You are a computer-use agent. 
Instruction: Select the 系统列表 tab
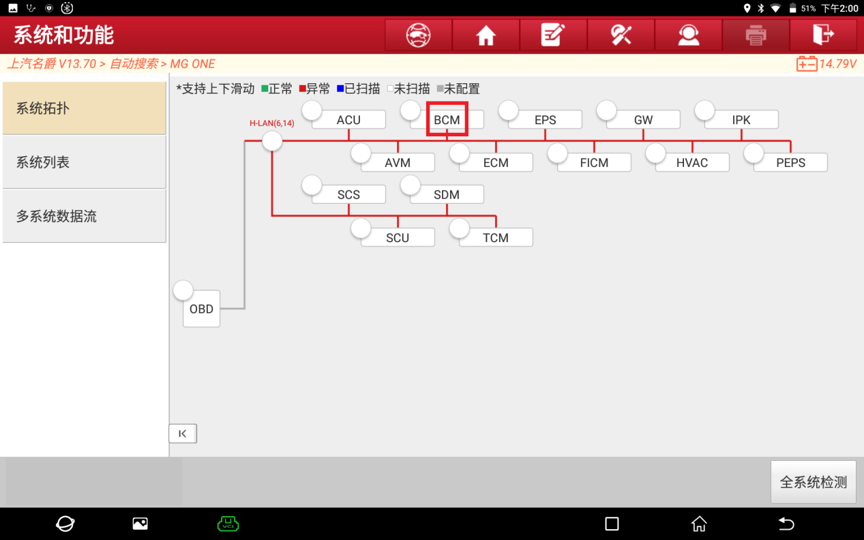click(84, 162)
